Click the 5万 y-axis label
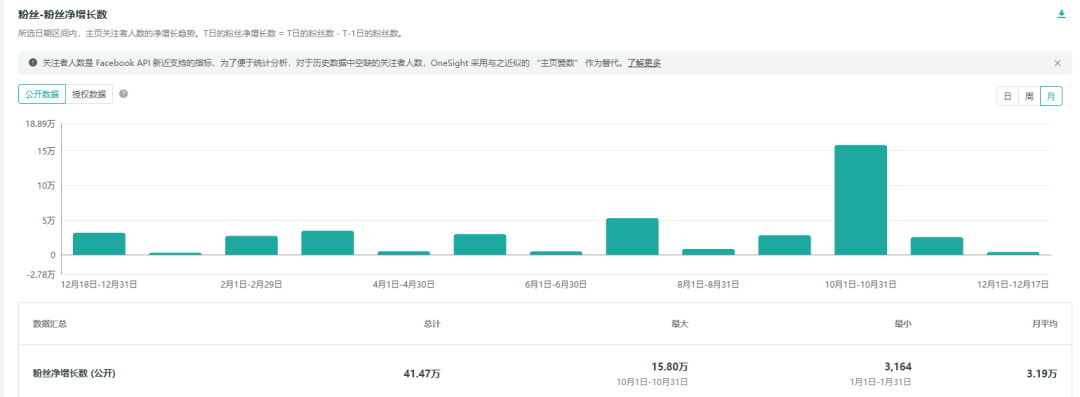Screen dimensions: 1080x397 tap(48, 221)
